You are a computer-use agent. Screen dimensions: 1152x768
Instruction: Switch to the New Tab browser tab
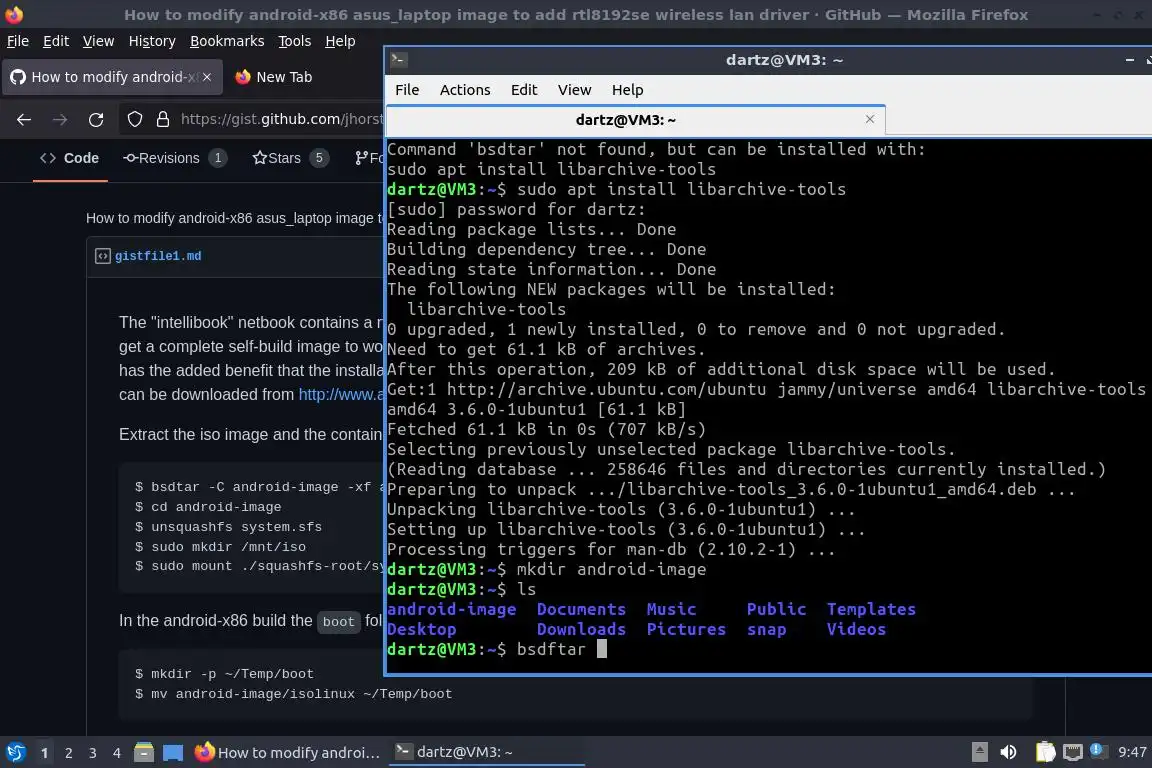(273, 76)
